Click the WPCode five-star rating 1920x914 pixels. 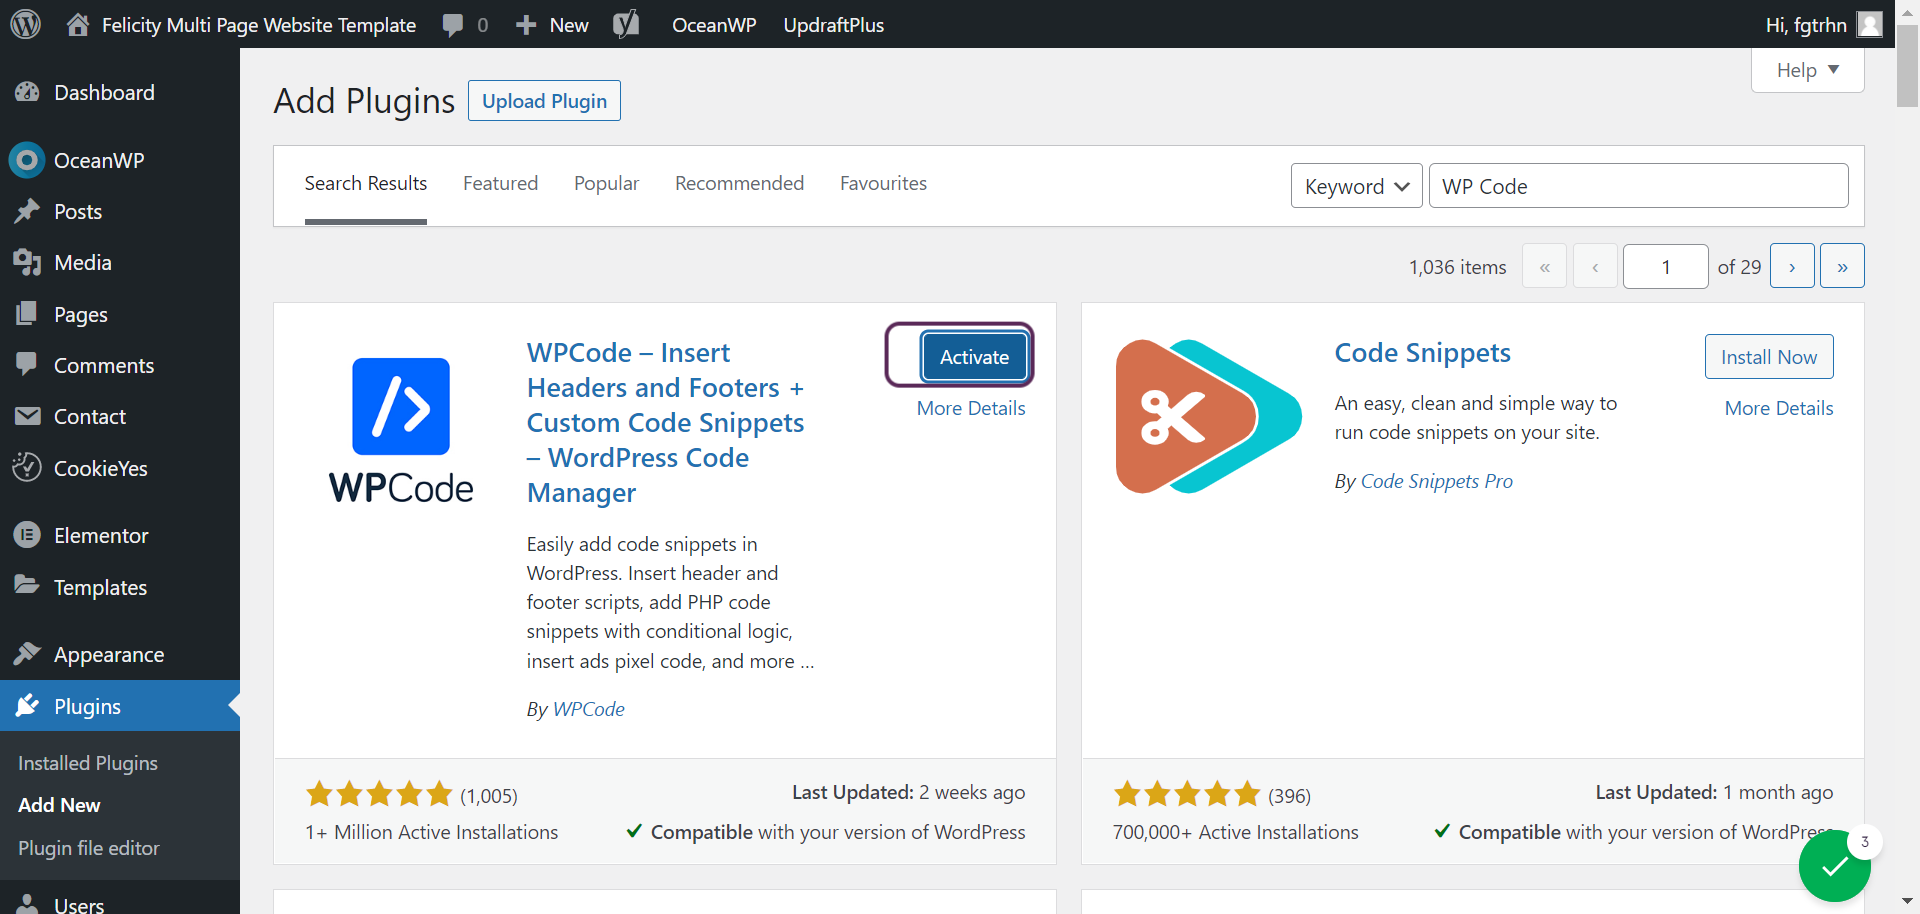(x=379, y=794)
